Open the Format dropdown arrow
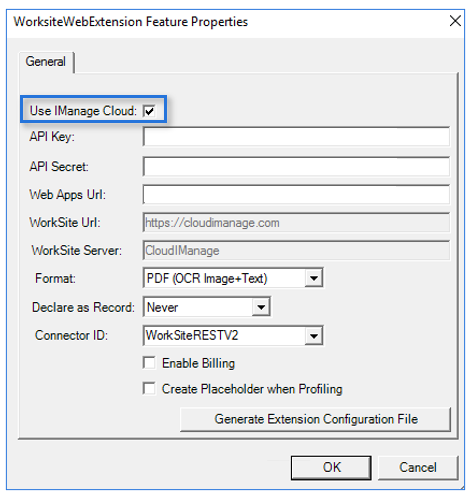The height and width of the screenshot is (499, 475). [x=314, y=278]
